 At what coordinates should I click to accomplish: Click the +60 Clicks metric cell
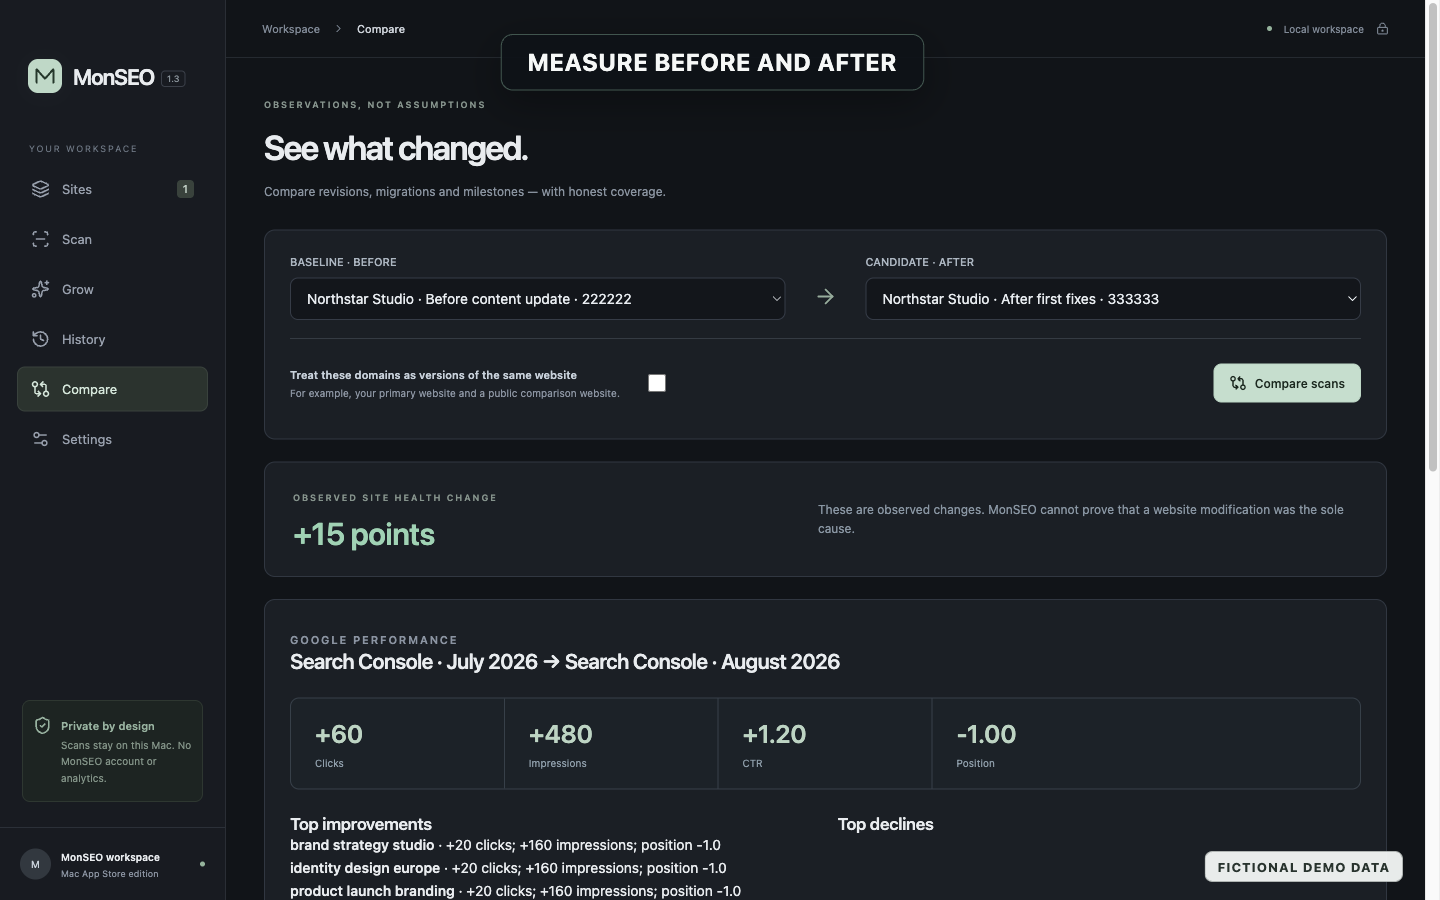(x=397, y=744)
